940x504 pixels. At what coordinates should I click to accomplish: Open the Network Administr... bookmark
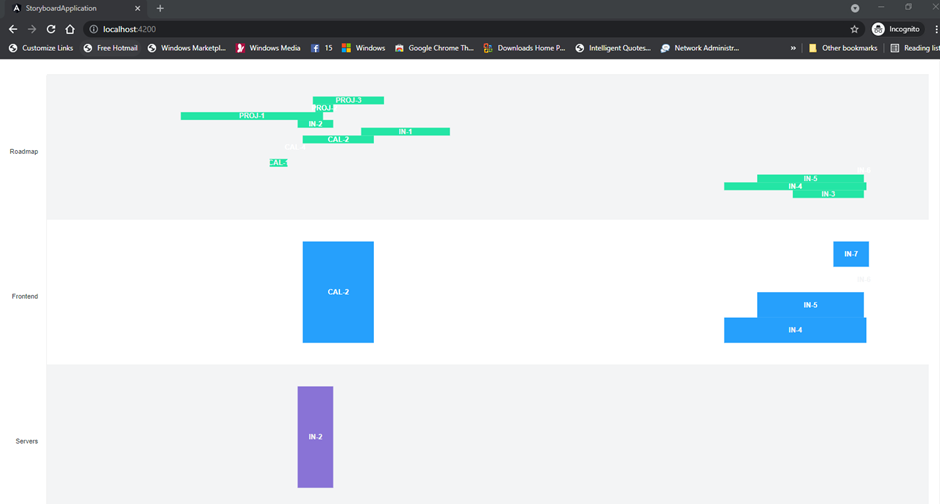[x=700, y=48]
